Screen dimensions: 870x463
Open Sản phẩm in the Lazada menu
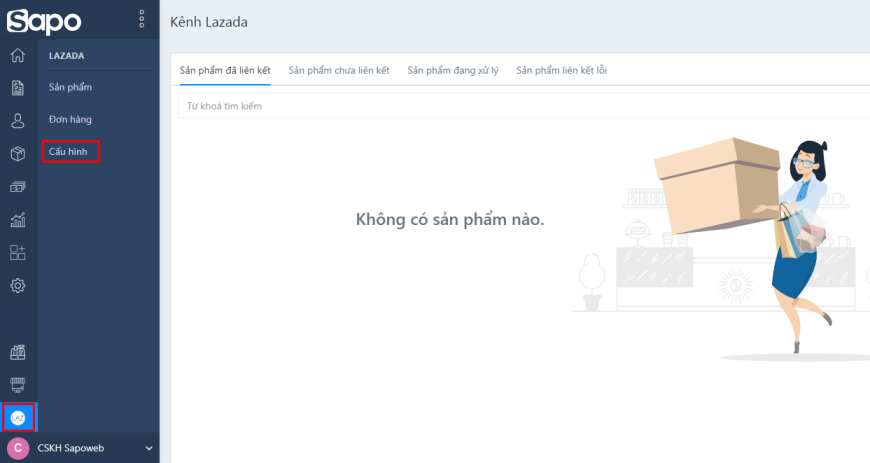coord(70,87)
